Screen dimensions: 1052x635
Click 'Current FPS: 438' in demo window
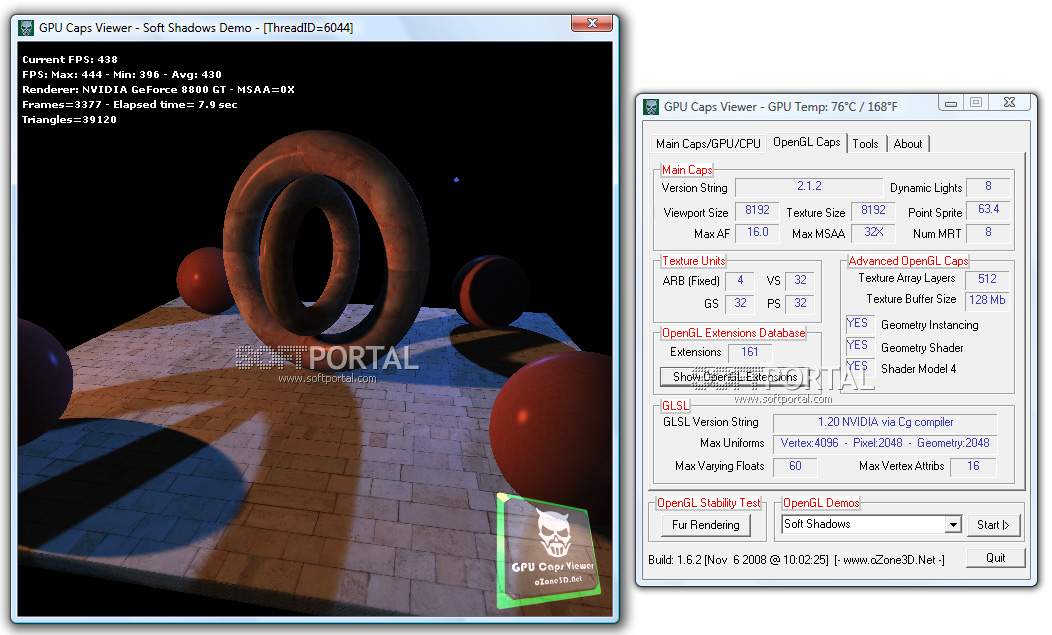pos(70,60)
